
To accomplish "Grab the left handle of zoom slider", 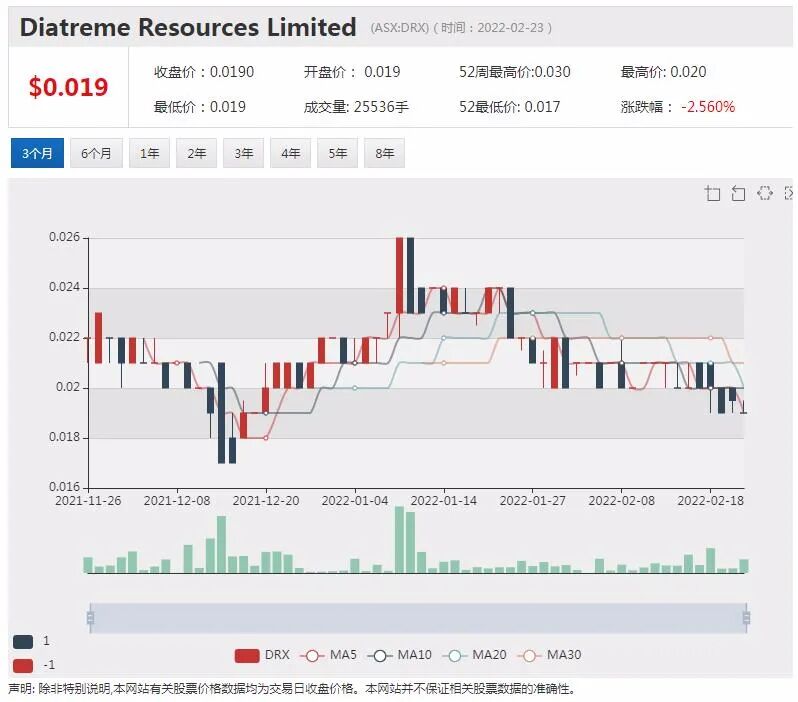I will click(91, 618).
